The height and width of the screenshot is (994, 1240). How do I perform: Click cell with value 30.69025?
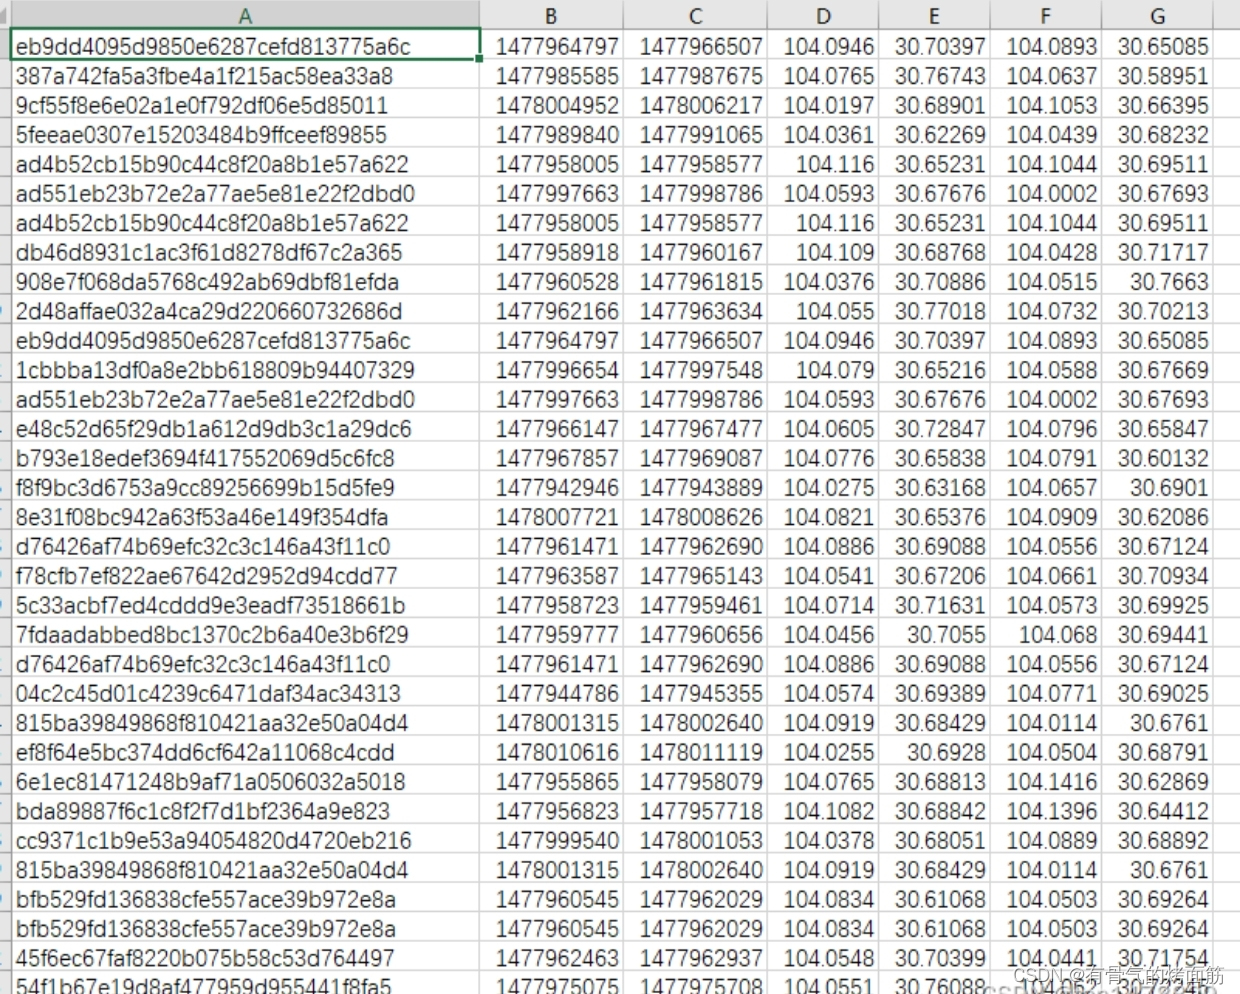click(1157, 693)
